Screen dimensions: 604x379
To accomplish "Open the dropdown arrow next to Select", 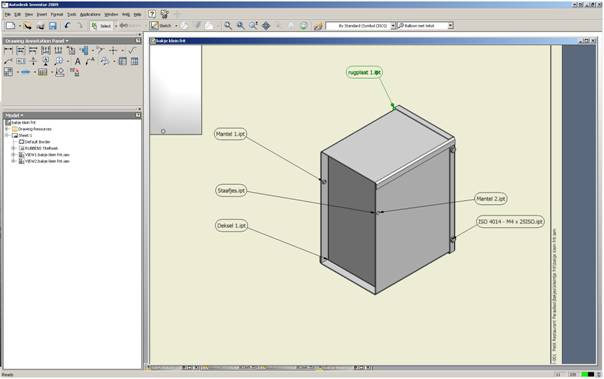I will [x=116, y=26].
